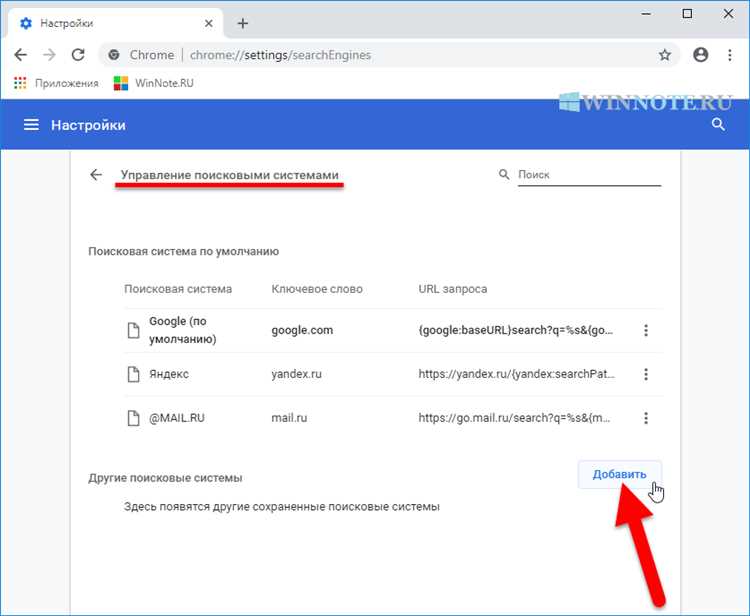Click the magnifier icon in blue header
The image size is (750, 616).
718,125
